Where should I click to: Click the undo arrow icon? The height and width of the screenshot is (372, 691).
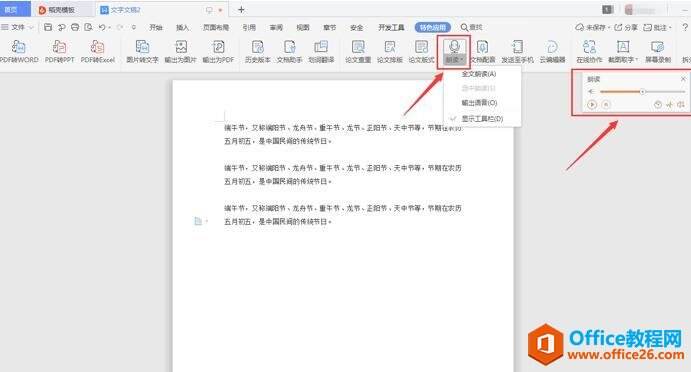point(102,27)
